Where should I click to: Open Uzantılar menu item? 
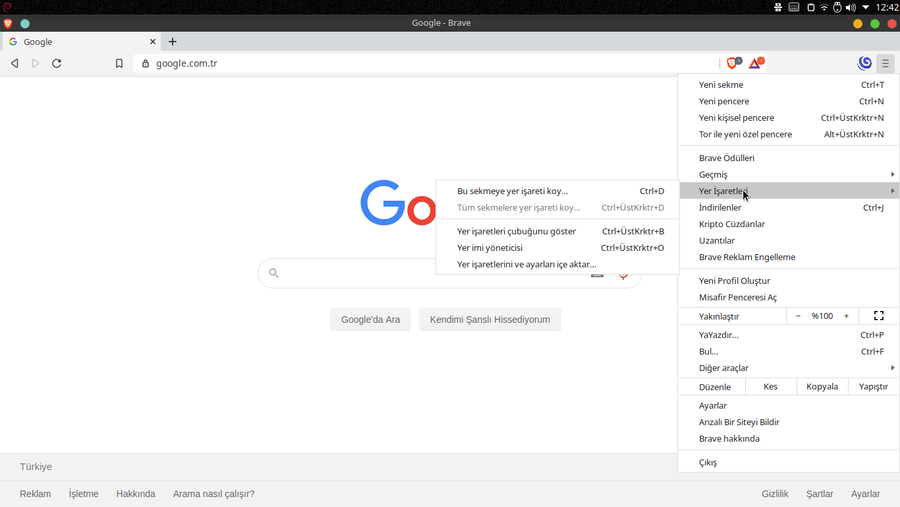[x=789, y=241]
